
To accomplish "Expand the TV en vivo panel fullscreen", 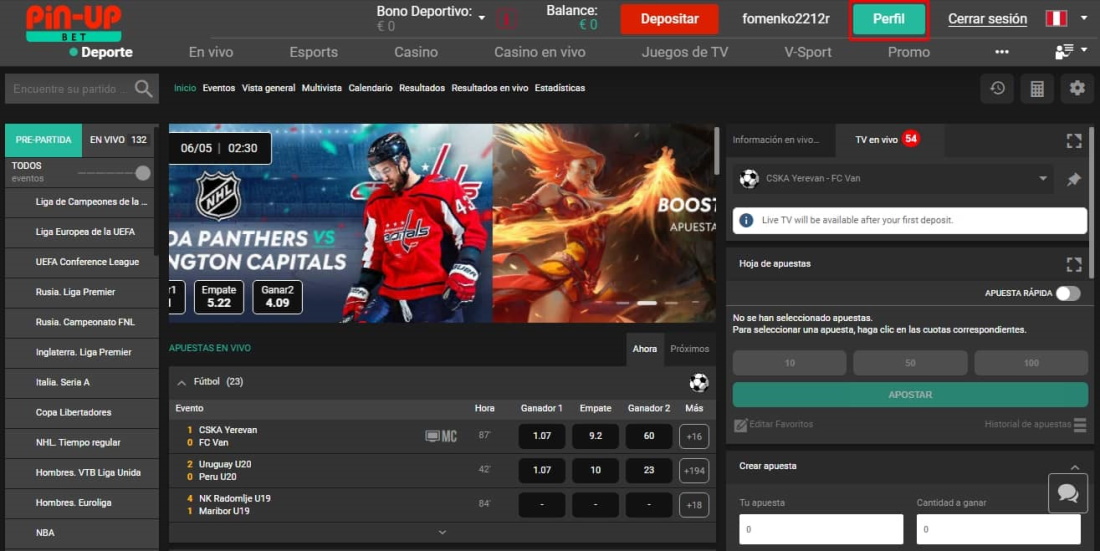I will [x=1073, y=140].
